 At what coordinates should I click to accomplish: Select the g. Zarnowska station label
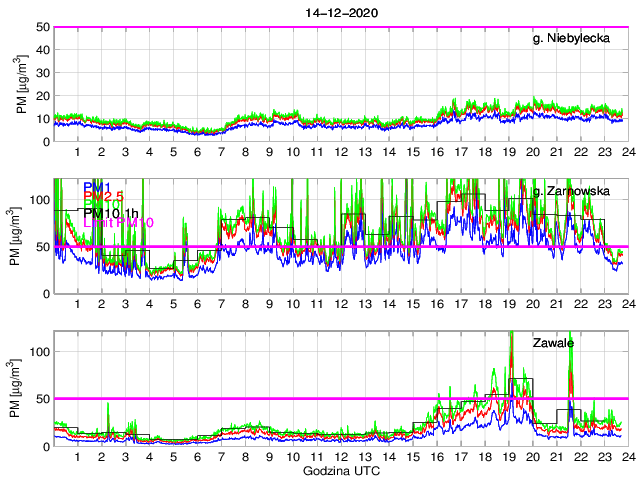(577, 191)
